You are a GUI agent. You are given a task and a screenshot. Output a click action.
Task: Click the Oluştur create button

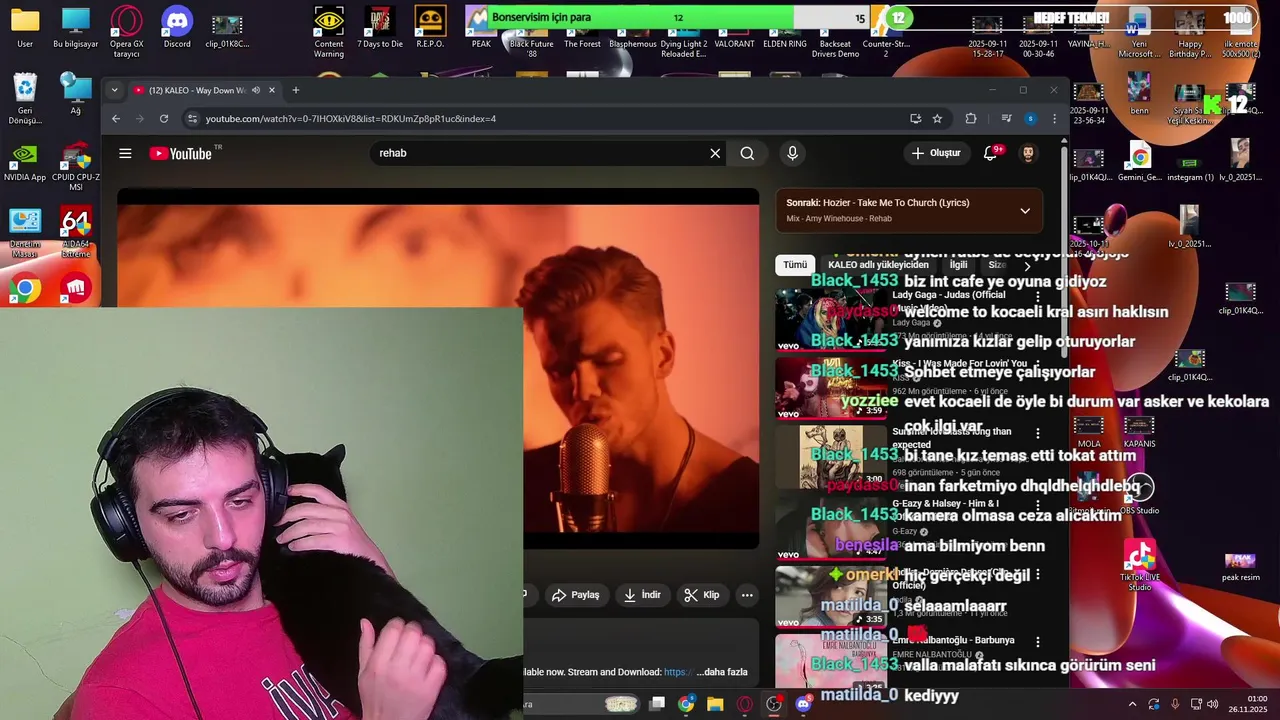(x=936, y=153)
